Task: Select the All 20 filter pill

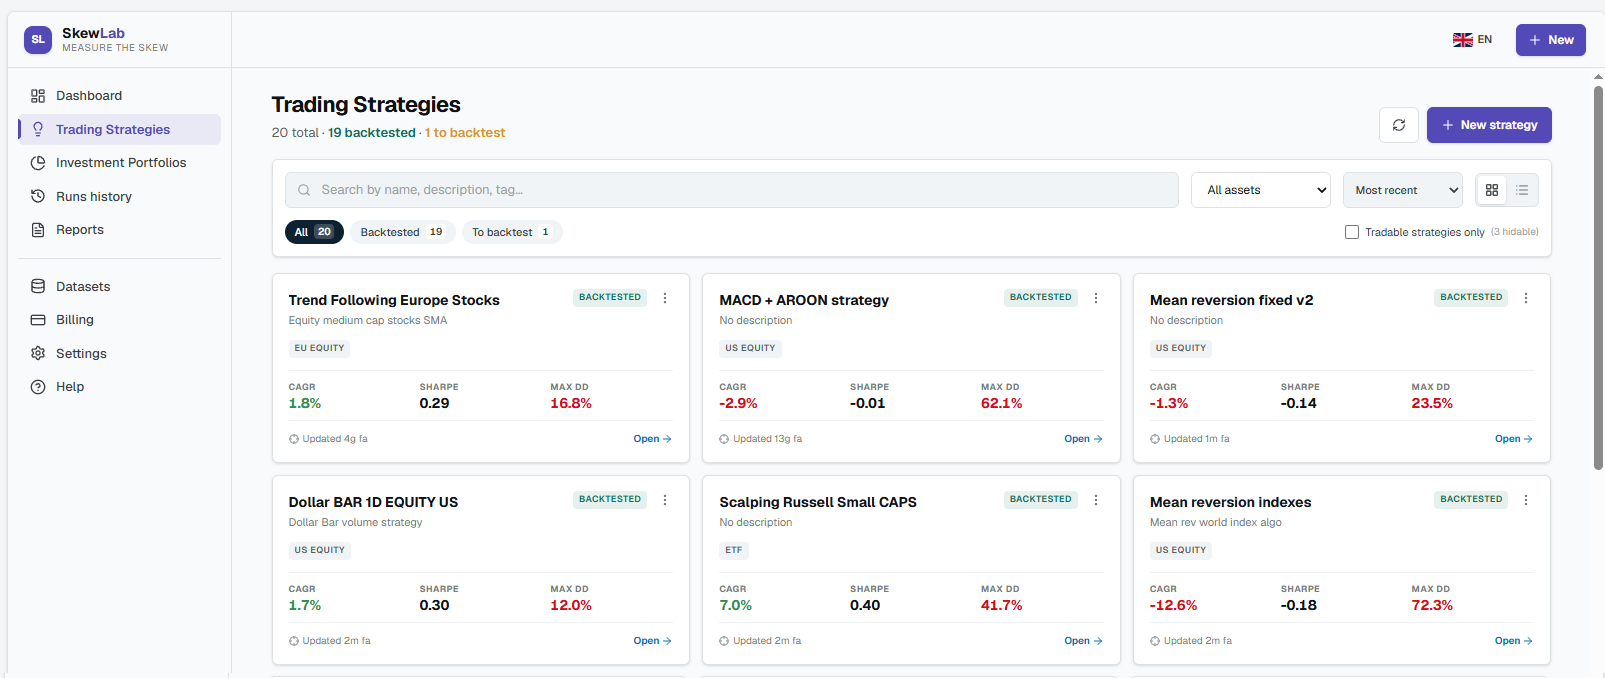Action: point(314,232)
